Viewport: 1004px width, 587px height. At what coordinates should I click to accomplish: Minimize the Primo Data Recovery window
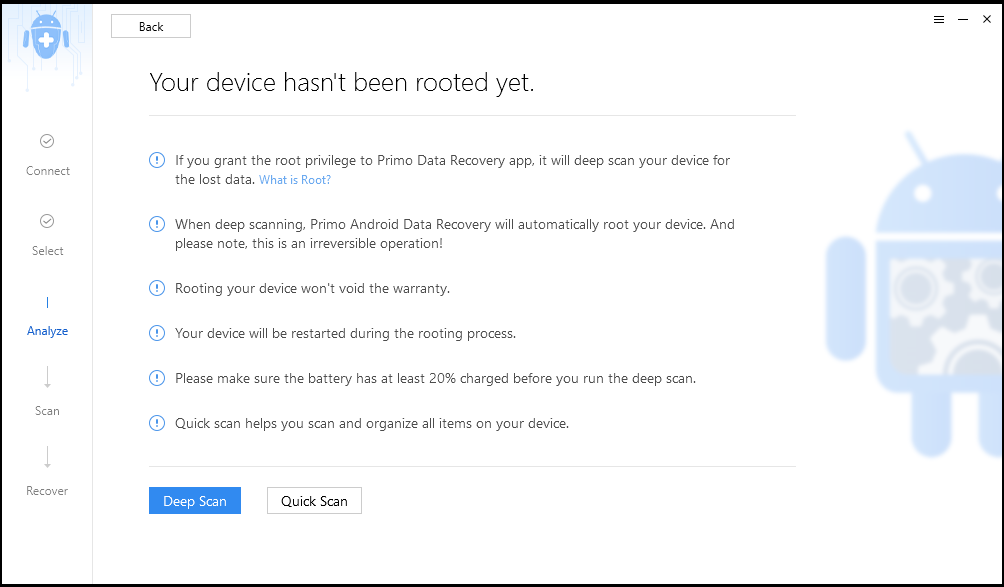[x=963, y=20]
